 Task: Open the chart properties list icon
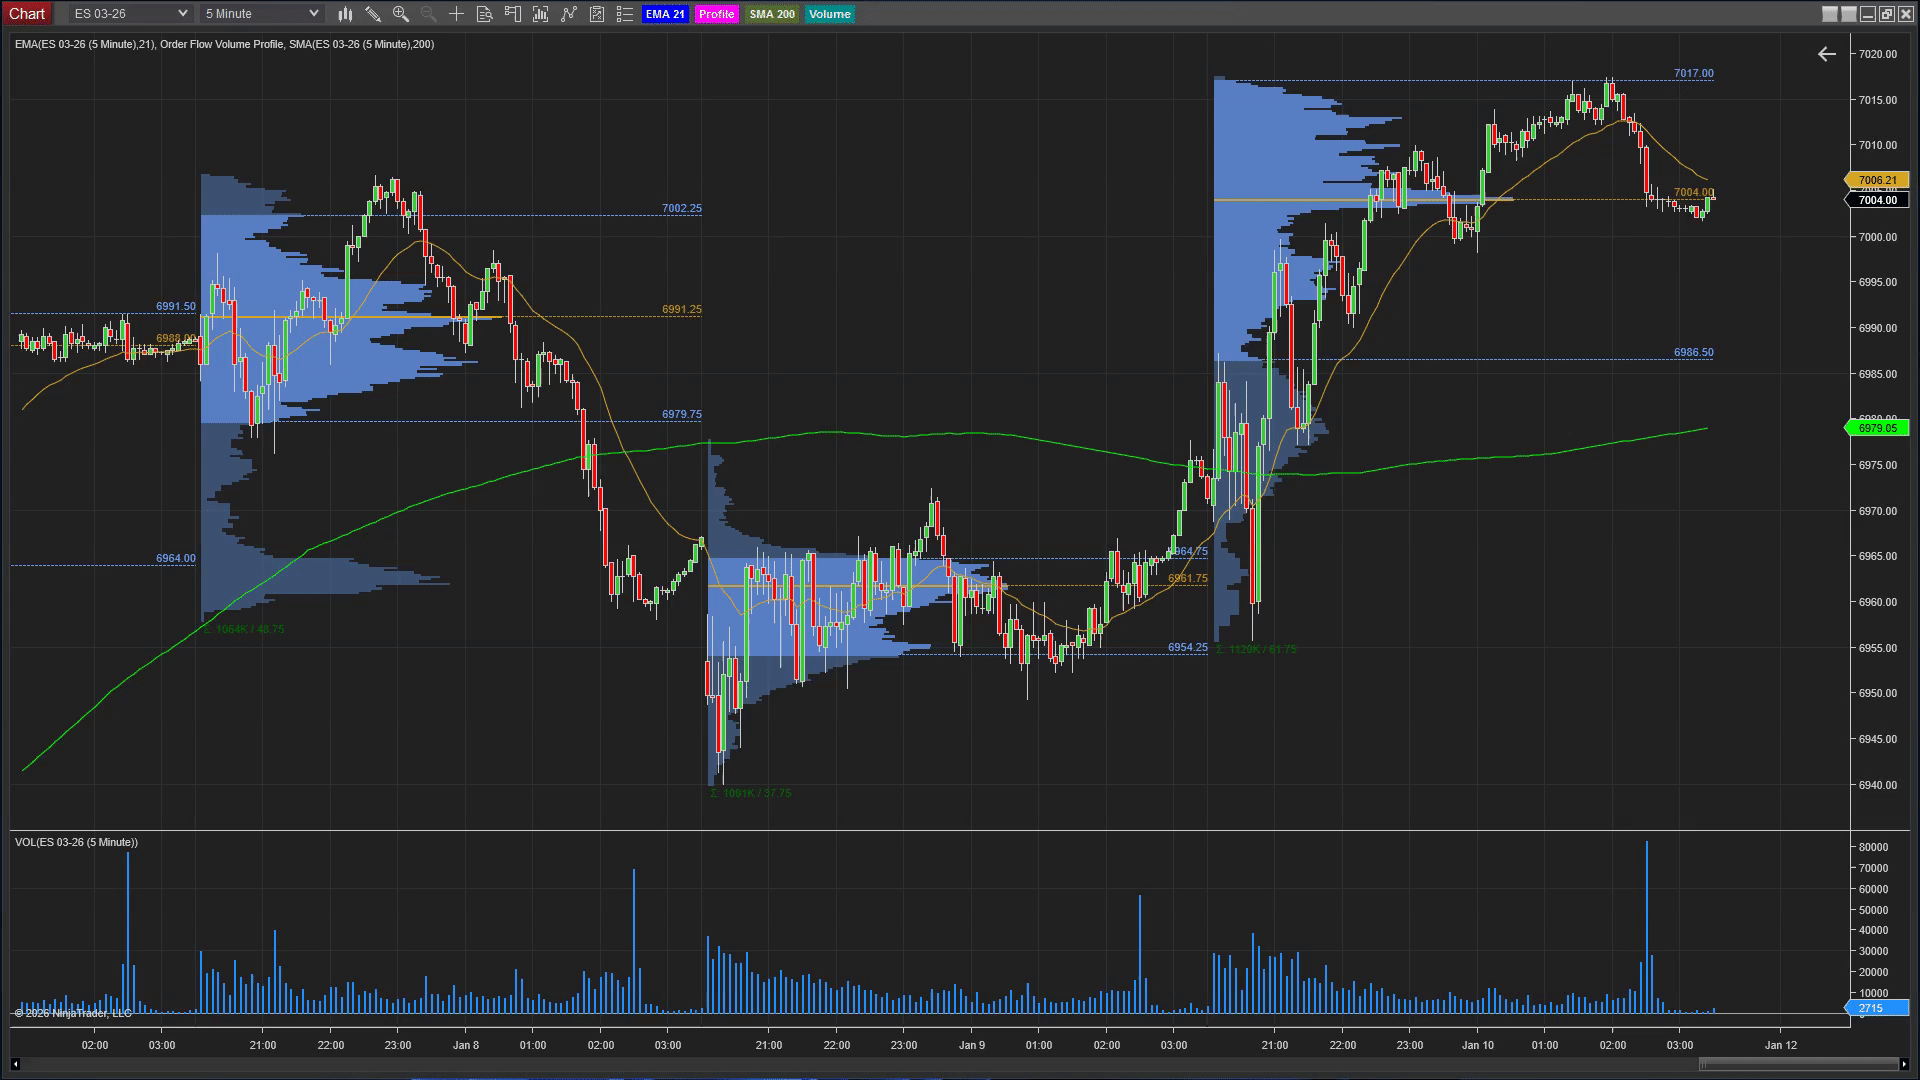click(x=625, y=14)
